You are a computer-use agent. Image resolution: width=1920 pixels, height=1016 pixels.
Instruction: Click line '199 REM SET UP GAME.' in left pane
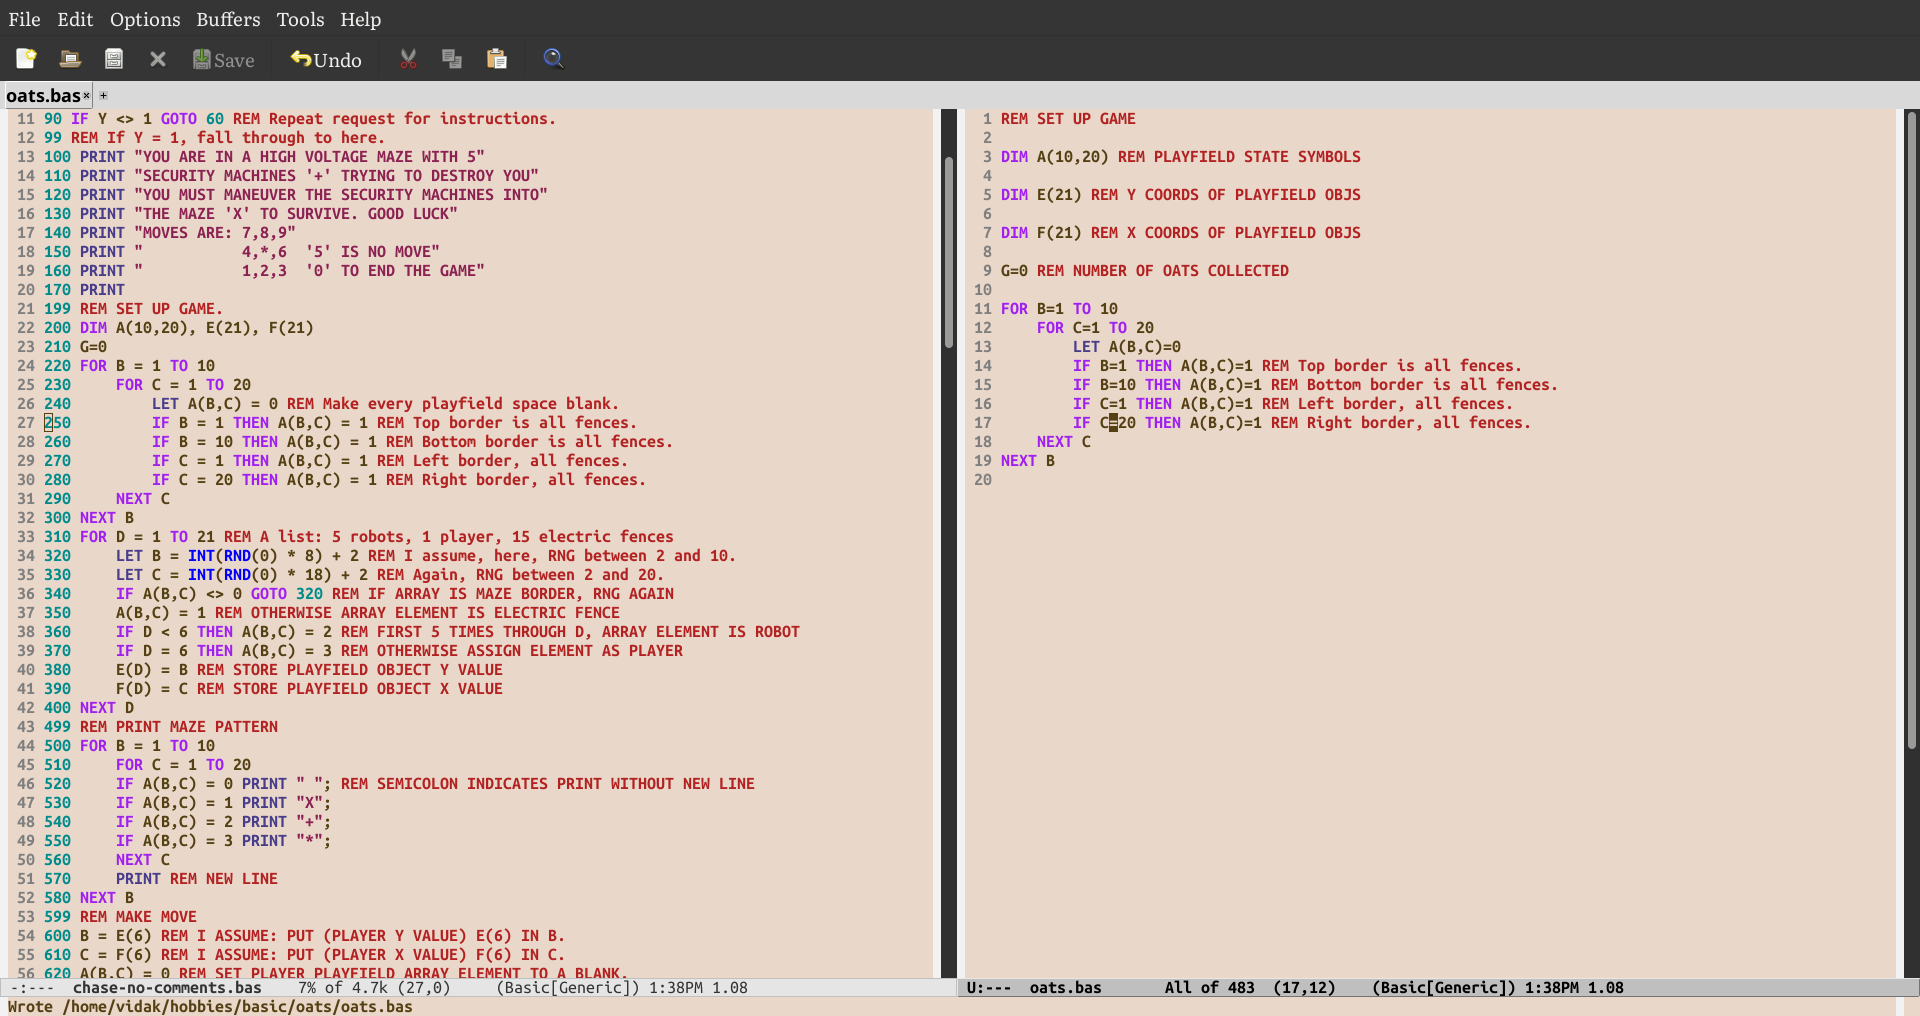[x=133, y=309]
